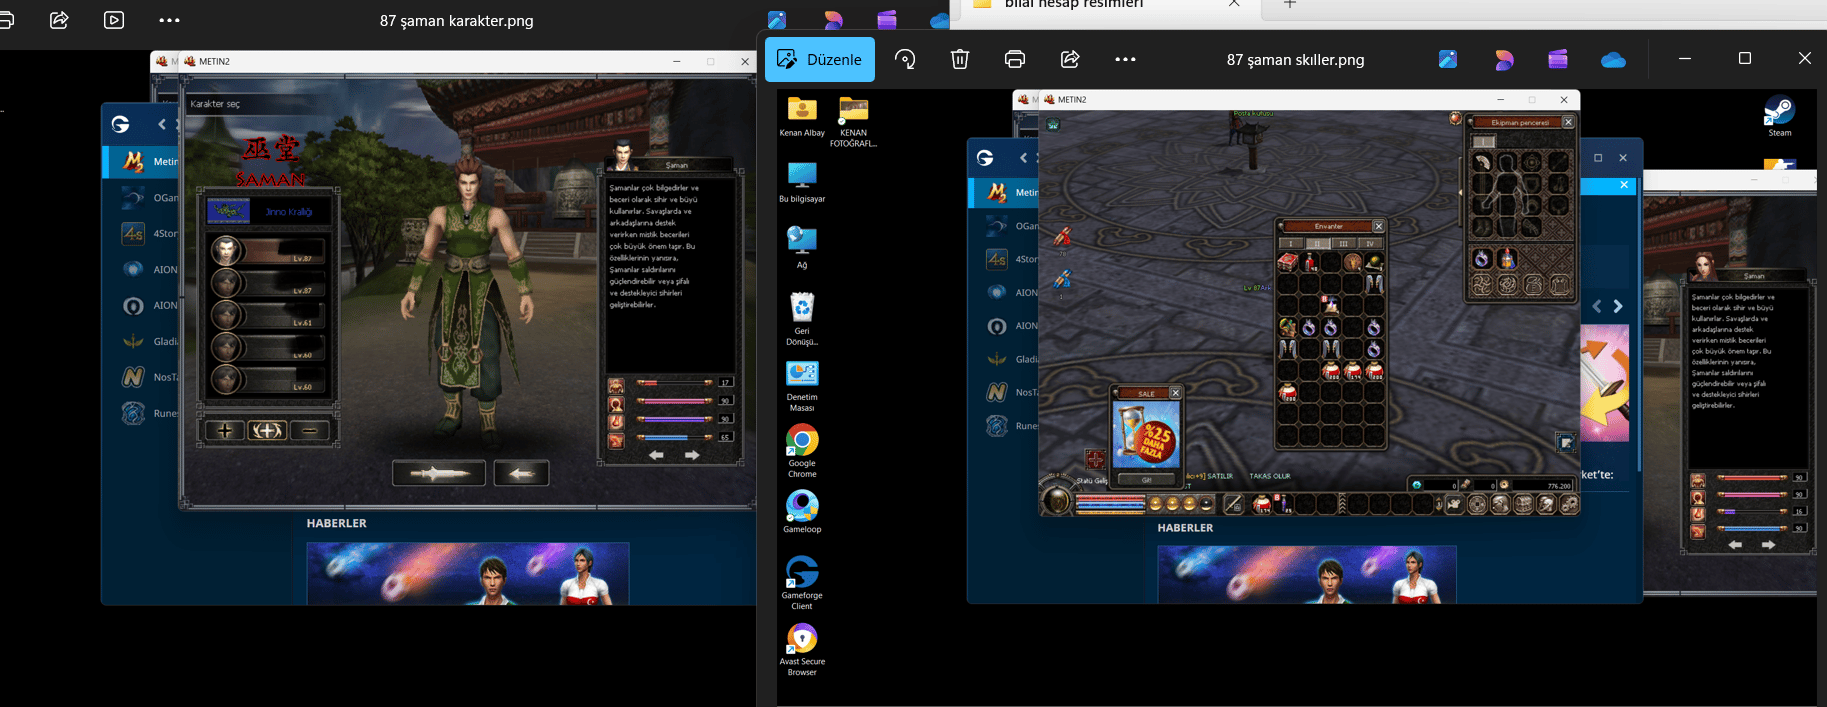Click the 87 şaman skiller.png file title
The width and height of the screenshot is (1827, 707).
tap(1295, 60)
